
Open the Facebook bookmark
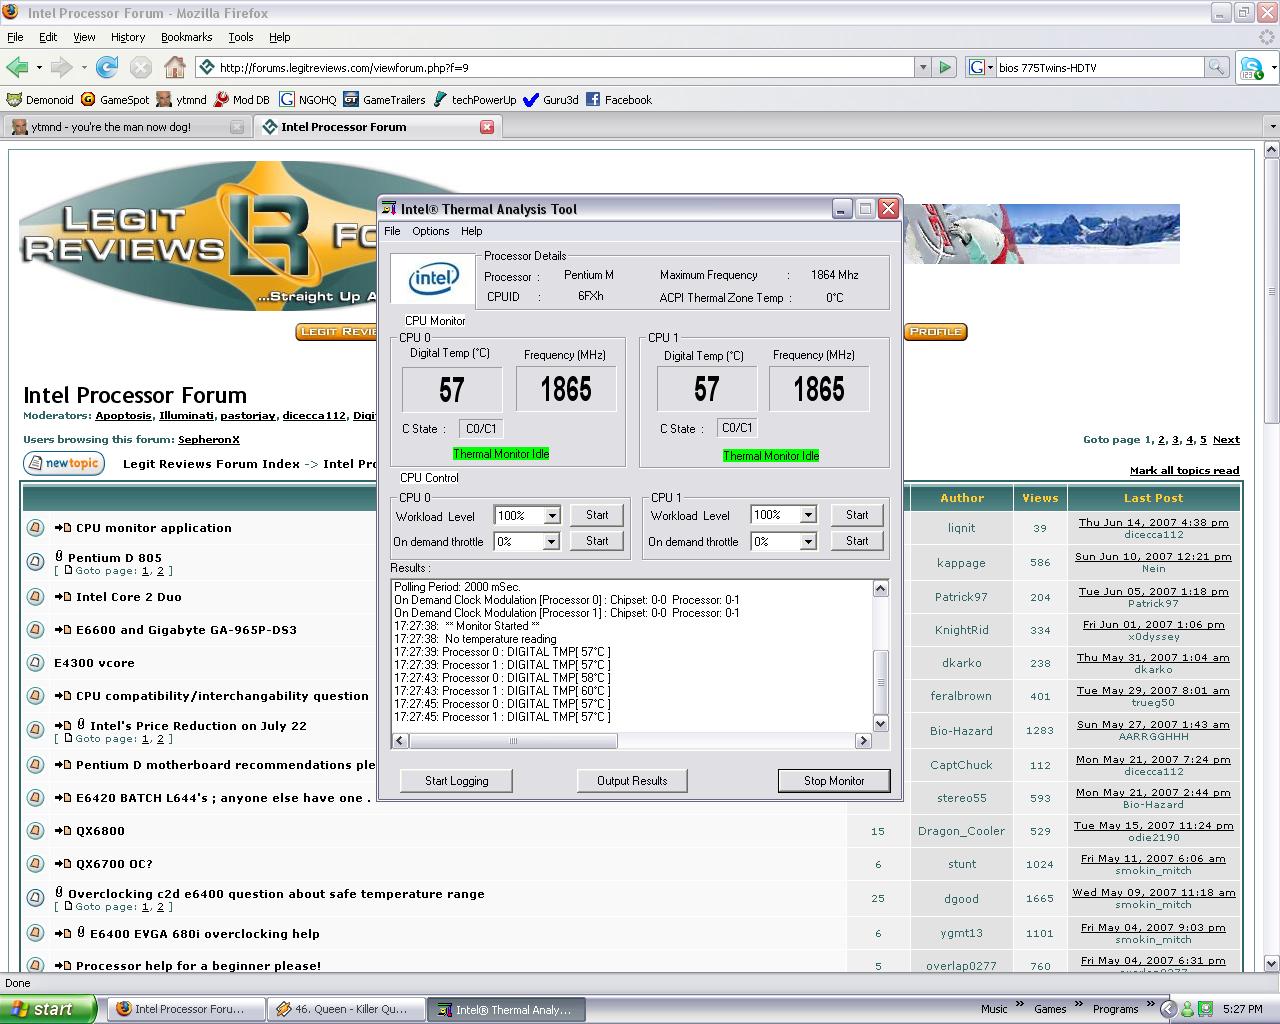coord(619,100)
